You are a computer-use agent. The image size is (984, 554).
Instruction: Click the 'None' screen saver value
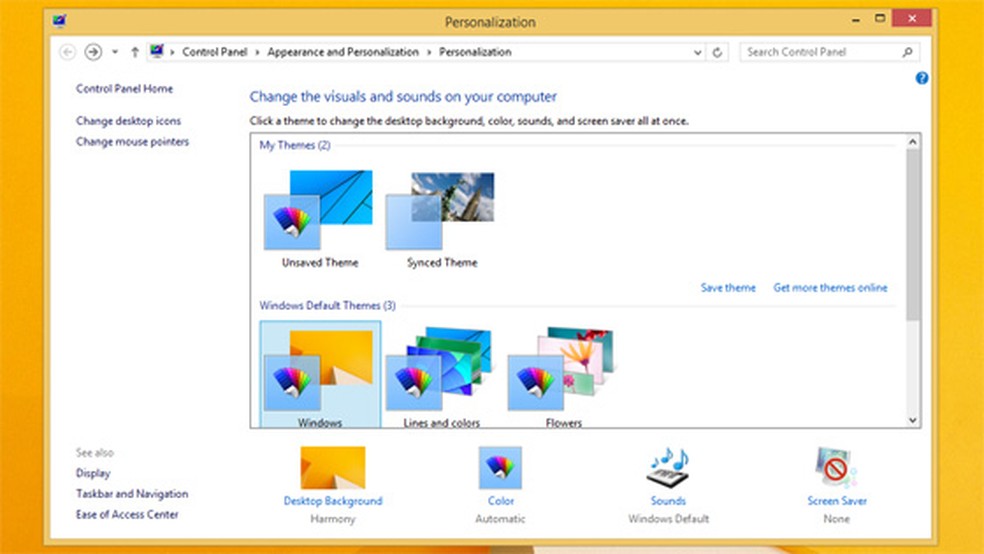point(837,519)
